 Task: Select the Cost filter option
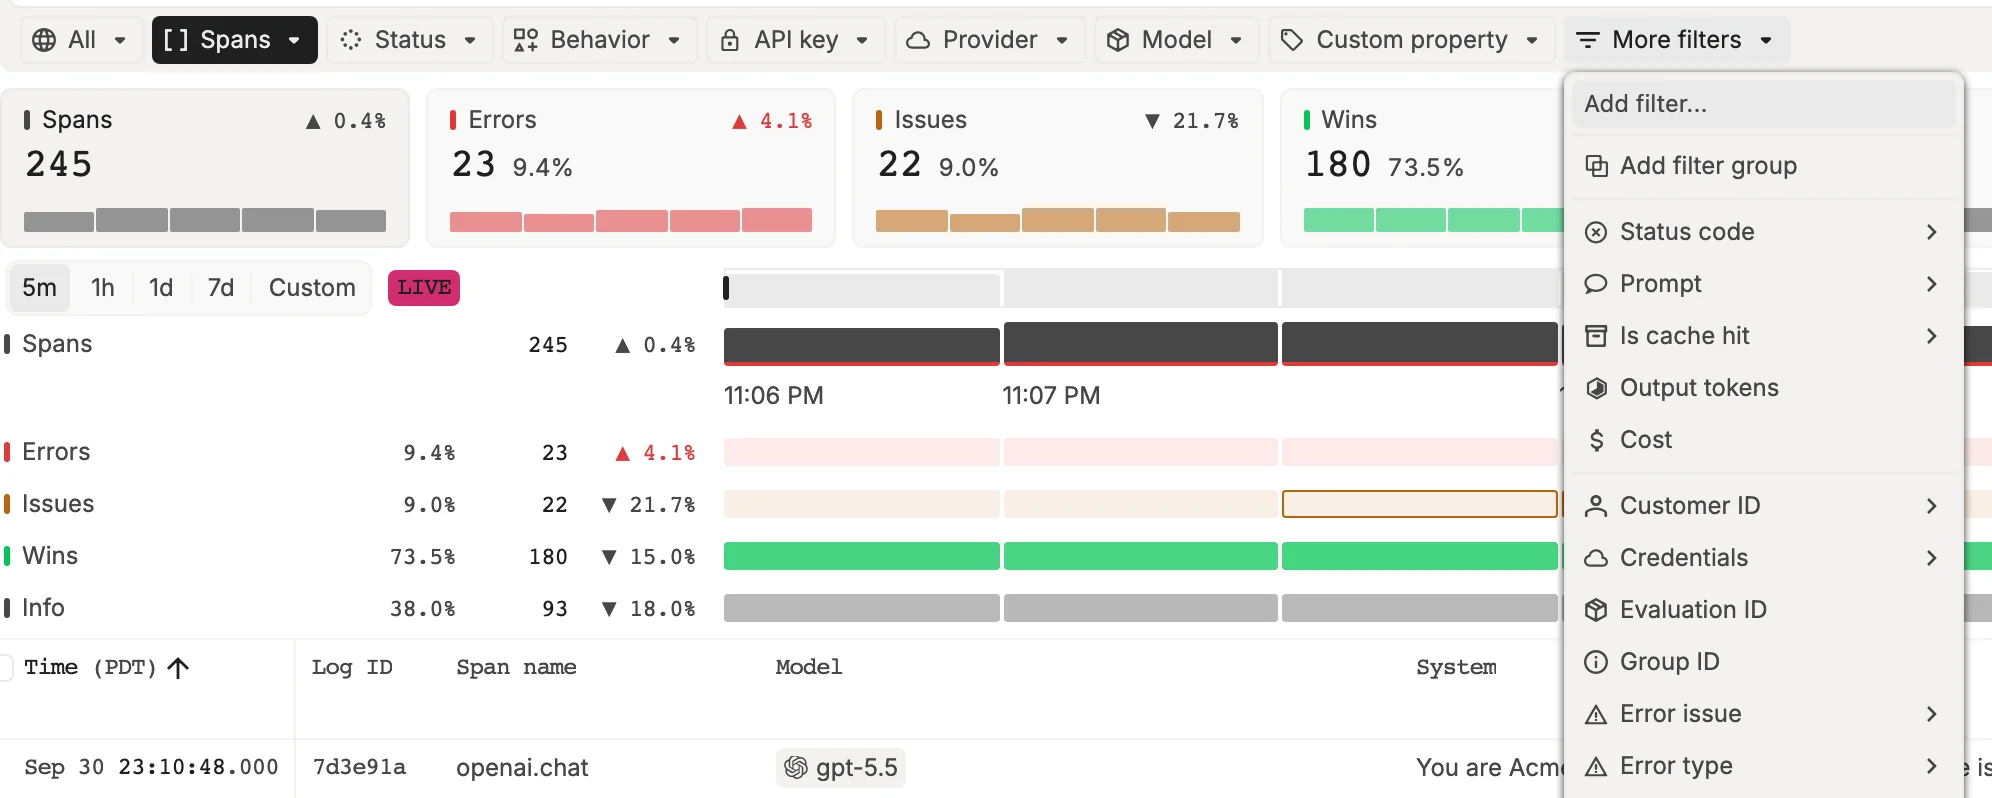[x=1763, y=440]
